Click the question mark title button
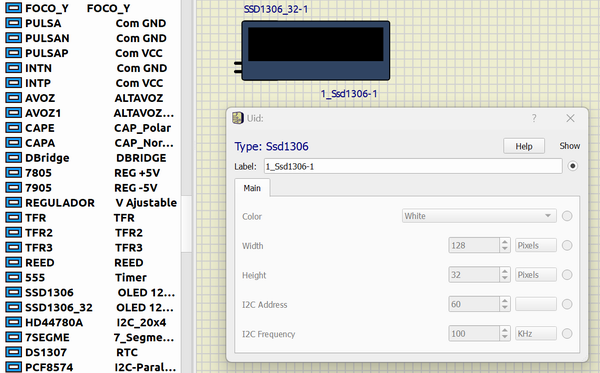This screenshot has width=600, height=373. pyautogui.click(x=534, y=118)
